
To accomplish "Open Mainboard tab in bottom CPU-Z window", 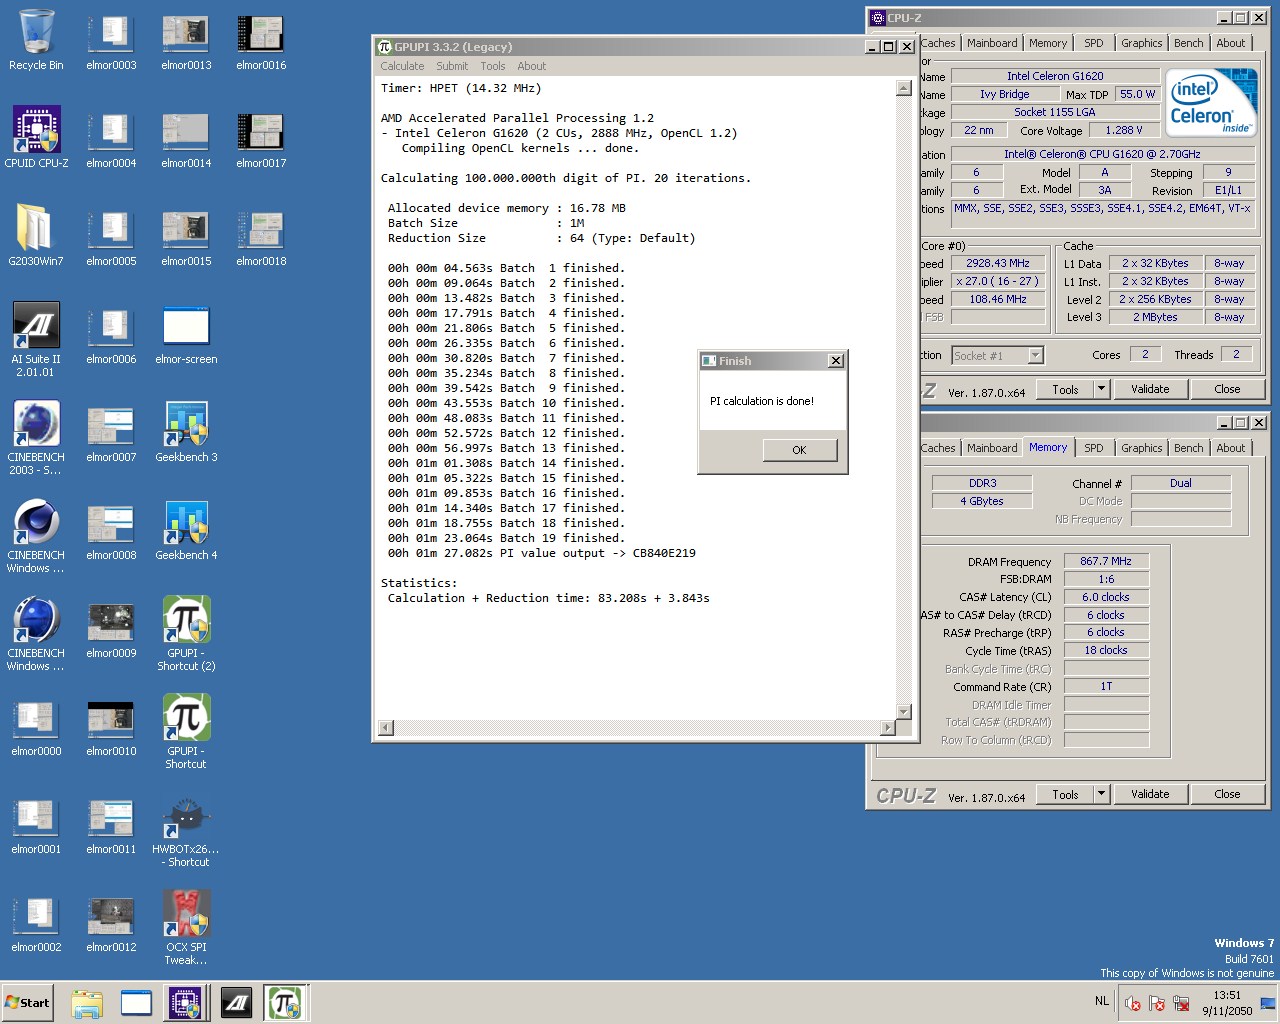I will click(x=992, y=448).
